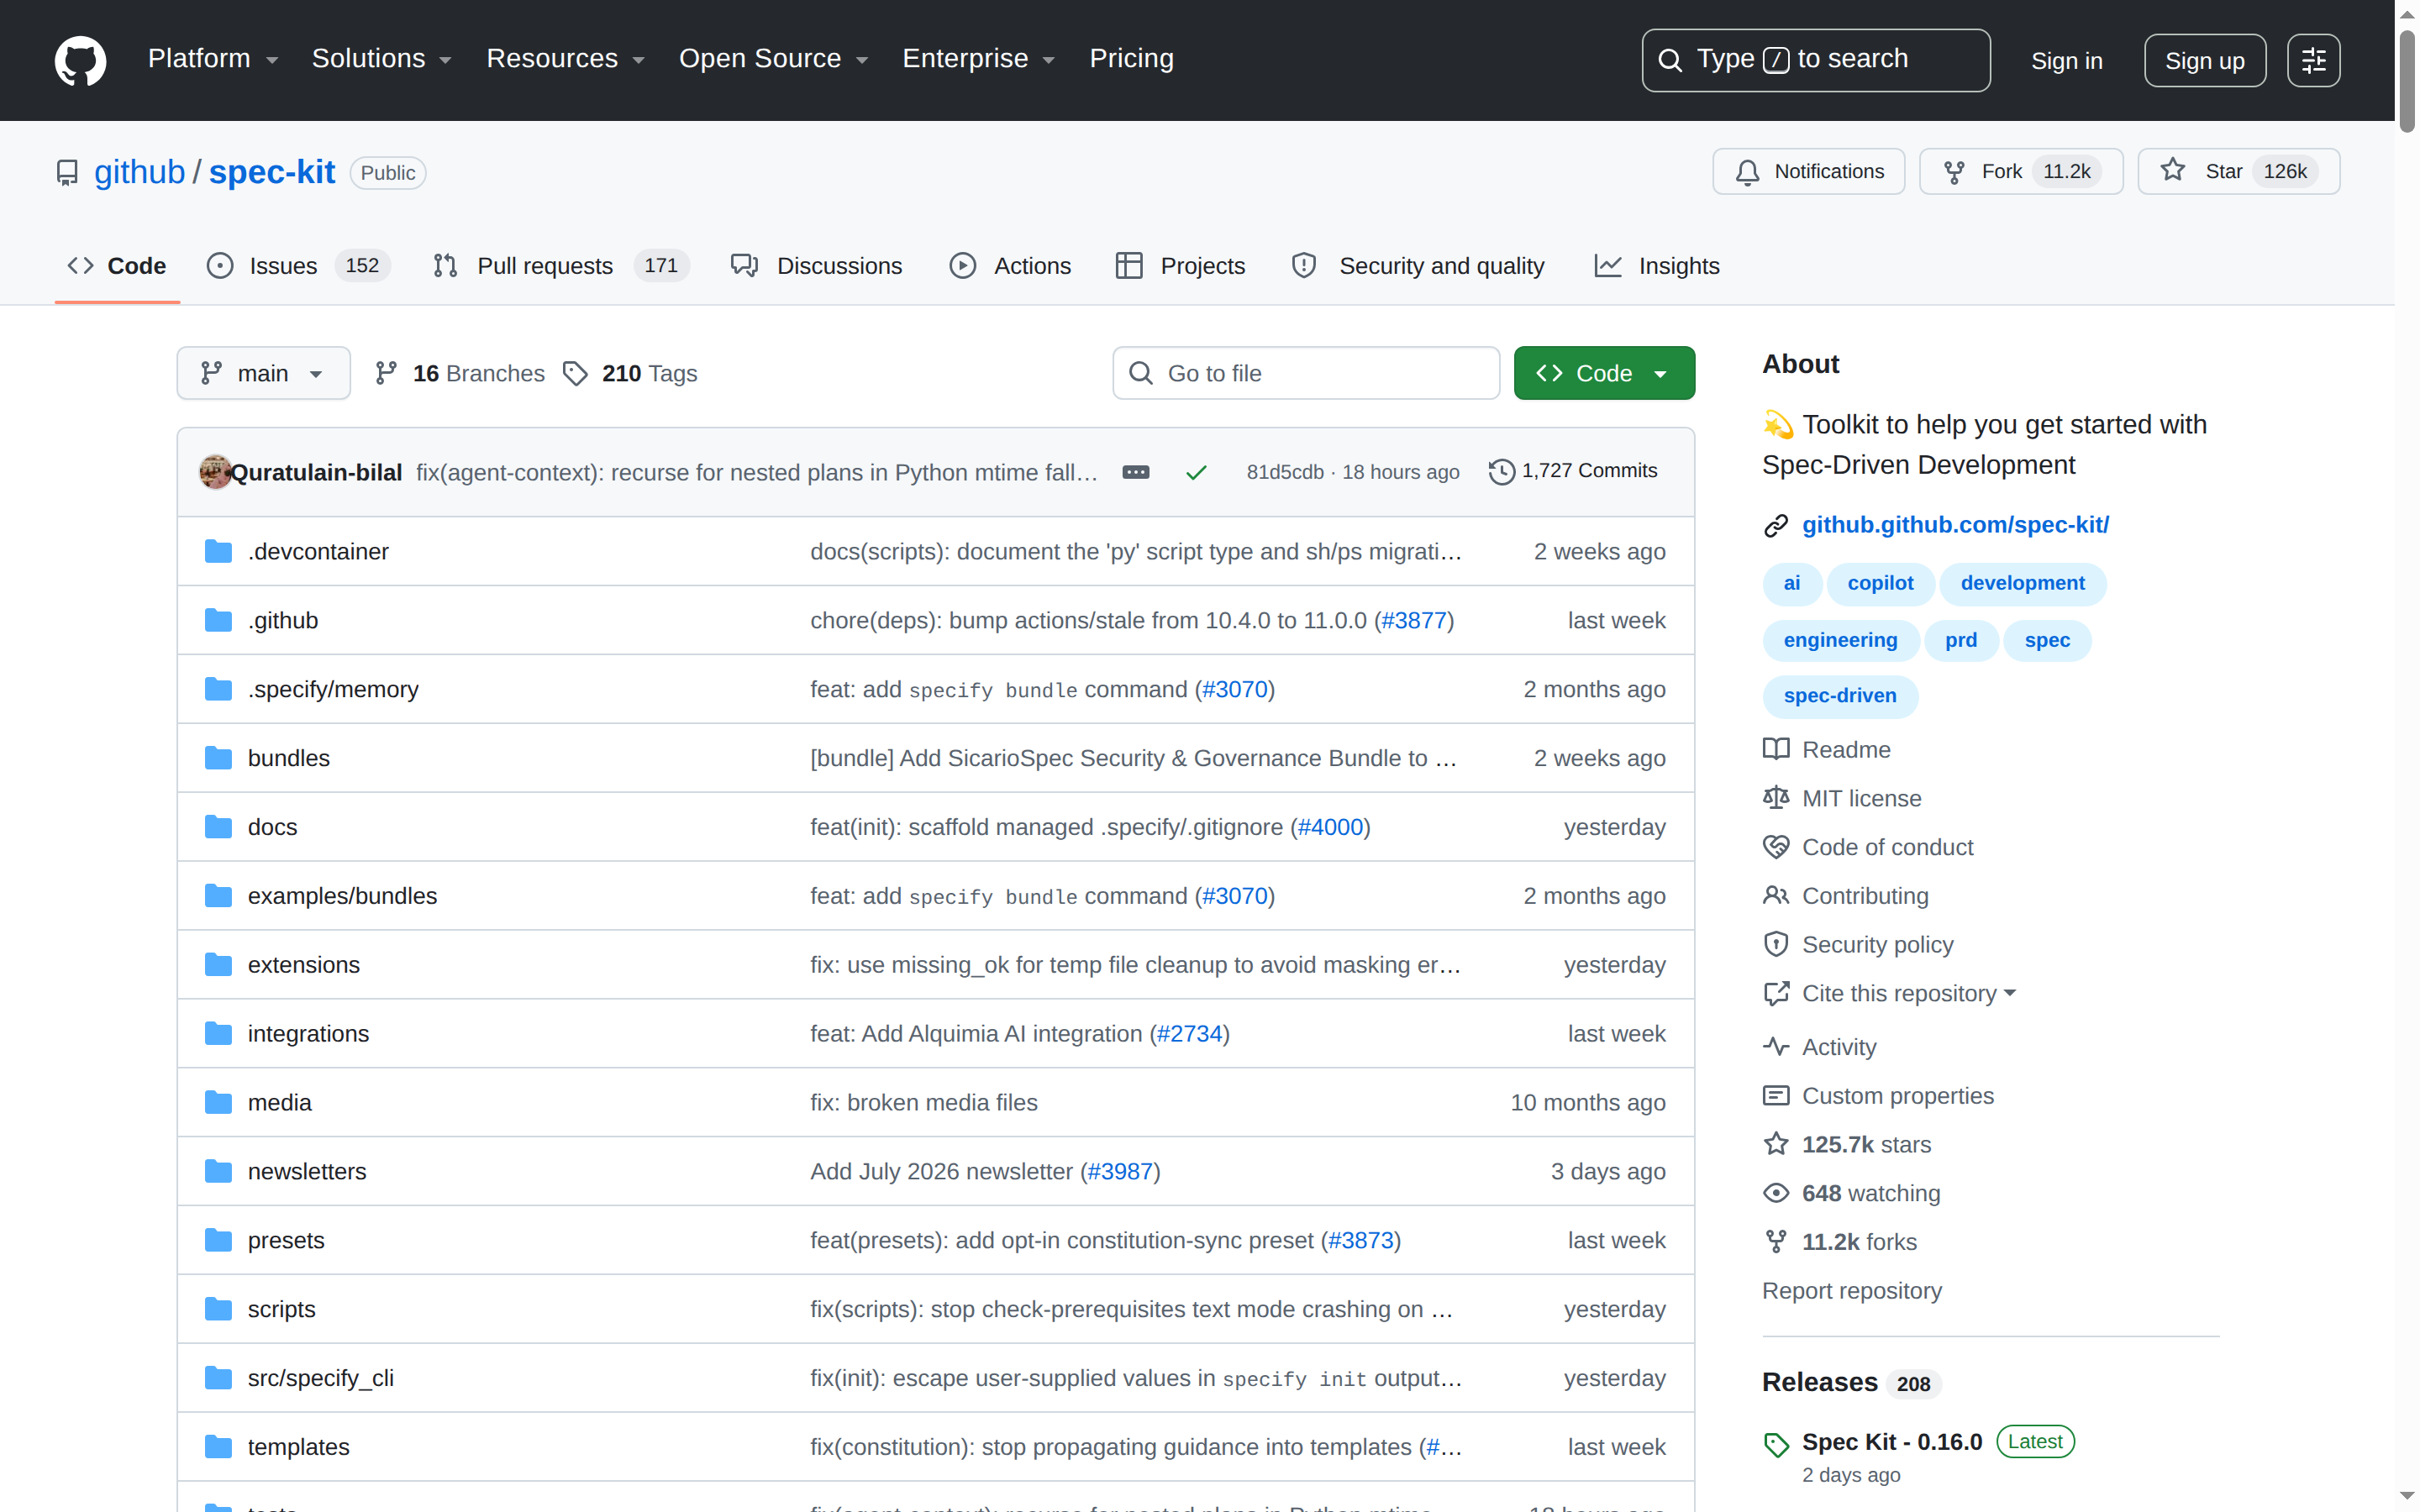Expand the green Code dropdown button
2420x1512 pixels.
(x=1604, y=373)
